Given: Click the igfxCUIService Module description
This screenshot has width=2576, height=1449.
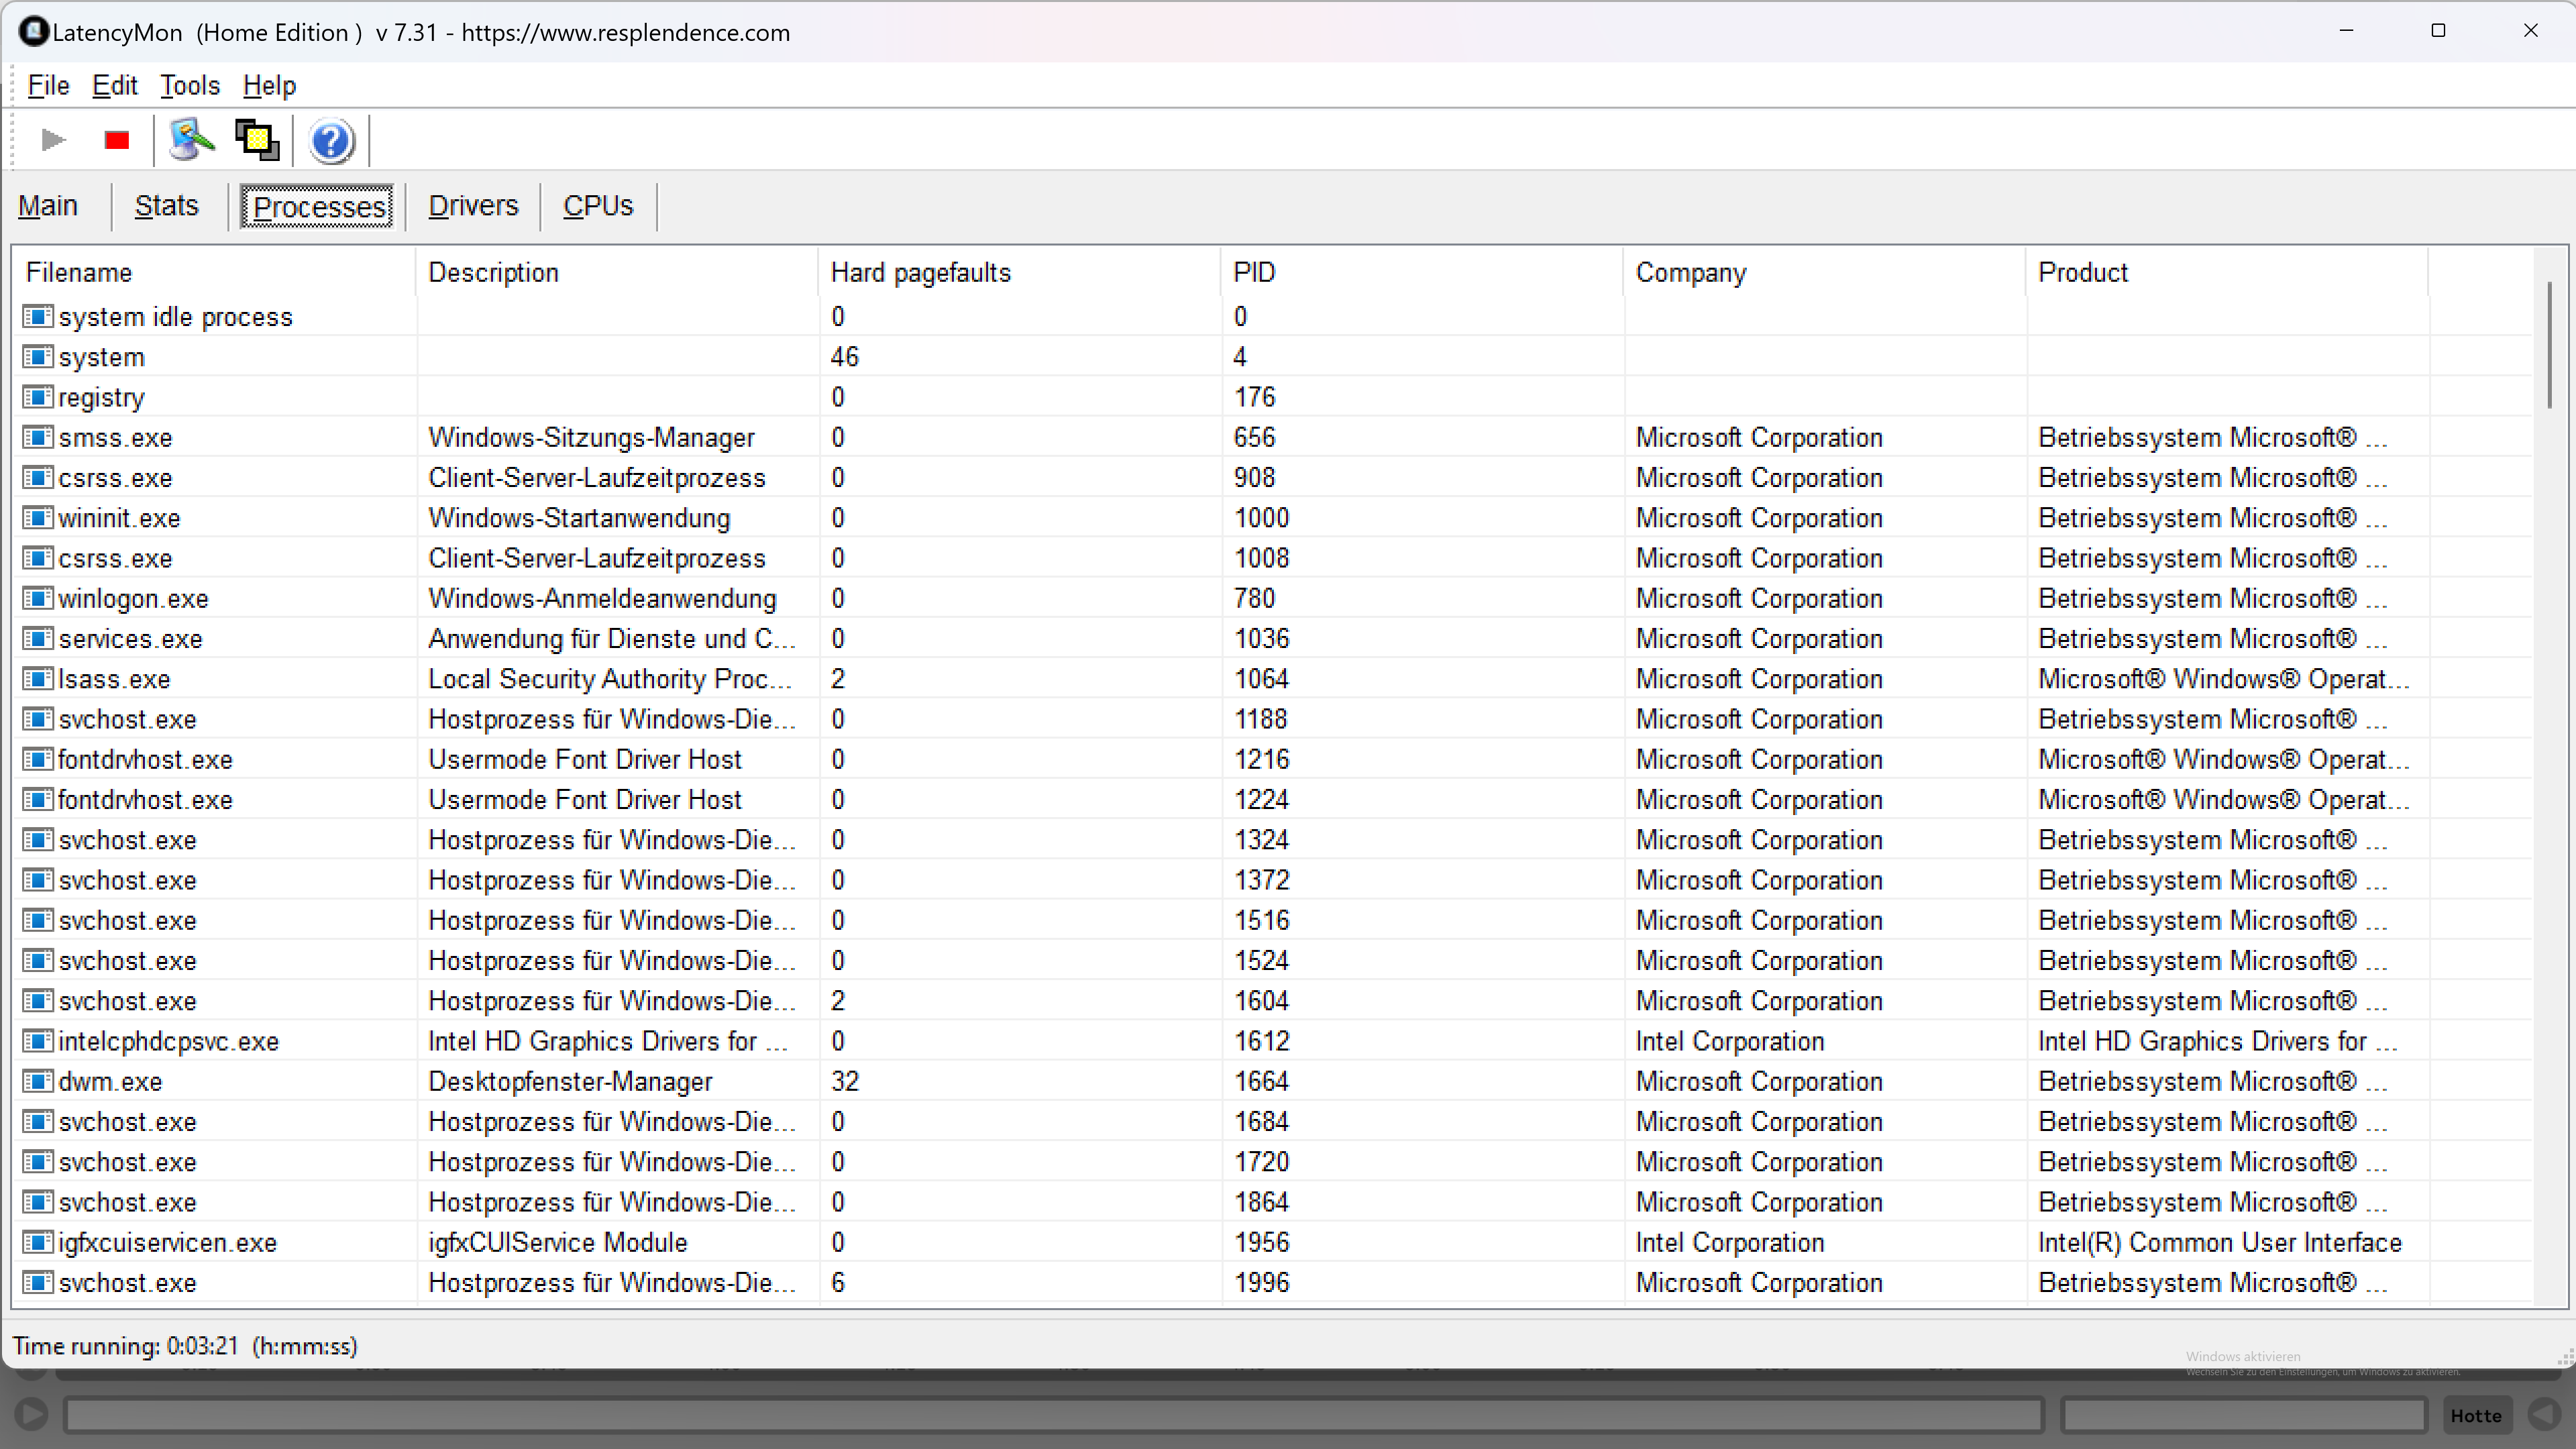Looking at the screenshot, I should 558,1242.
